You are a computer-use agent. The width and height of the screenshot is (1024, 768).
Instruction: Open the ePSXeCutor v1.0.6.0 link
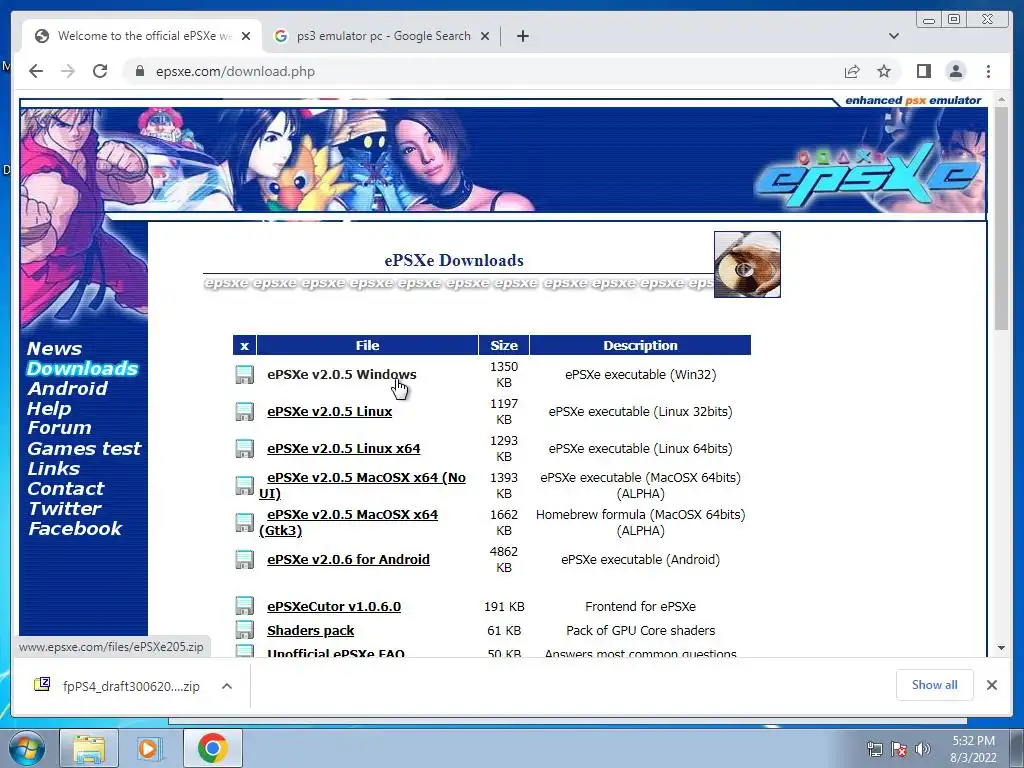coord(334,606)
